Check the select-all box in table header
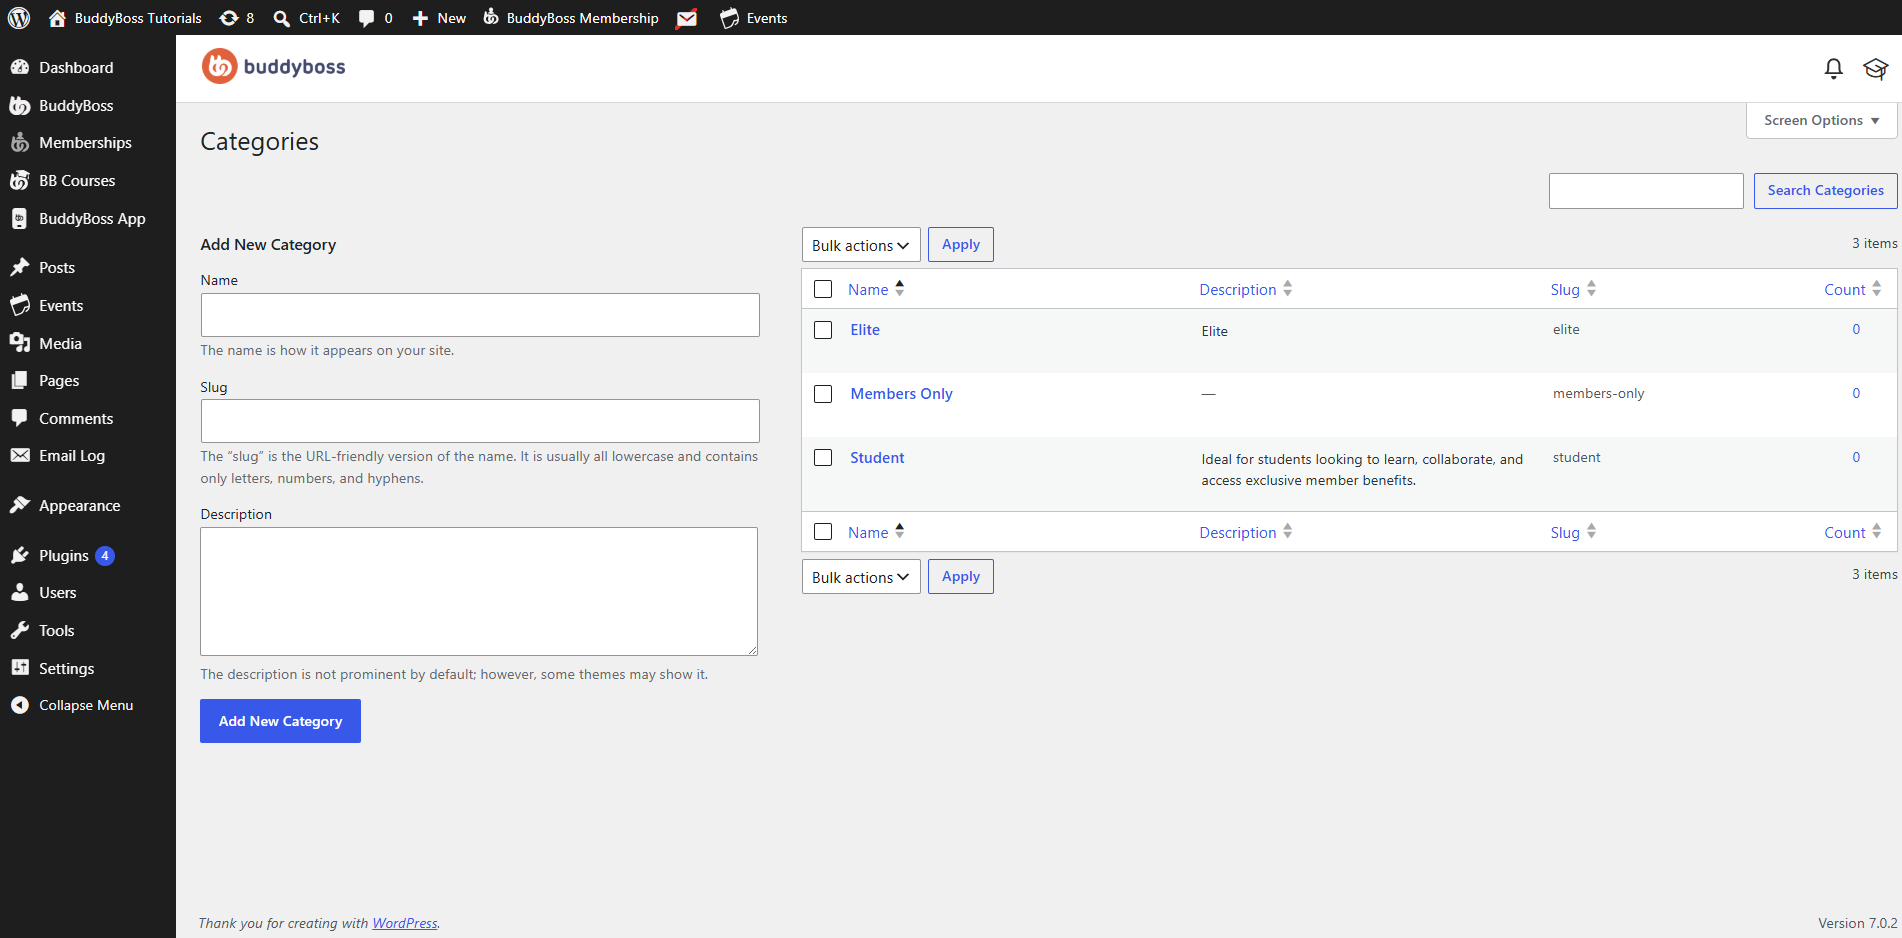The width and height of the screenshot is (1902, 938). (x=823, y=289)
